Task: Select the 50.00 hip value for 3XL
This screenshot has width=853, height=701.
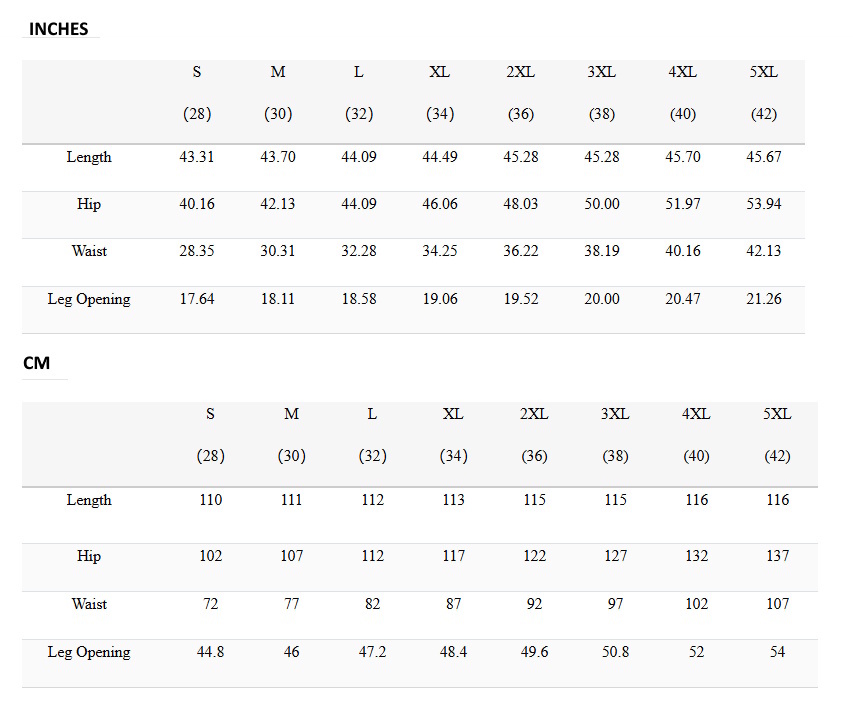Action: [602, 204]
